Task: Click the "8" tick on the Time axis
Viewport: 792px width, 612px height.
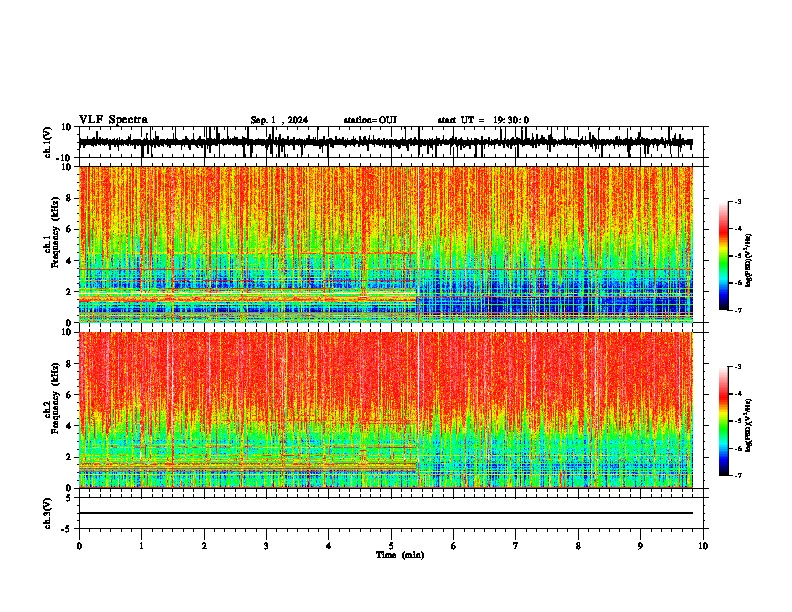Action: [x=578, y=546]
